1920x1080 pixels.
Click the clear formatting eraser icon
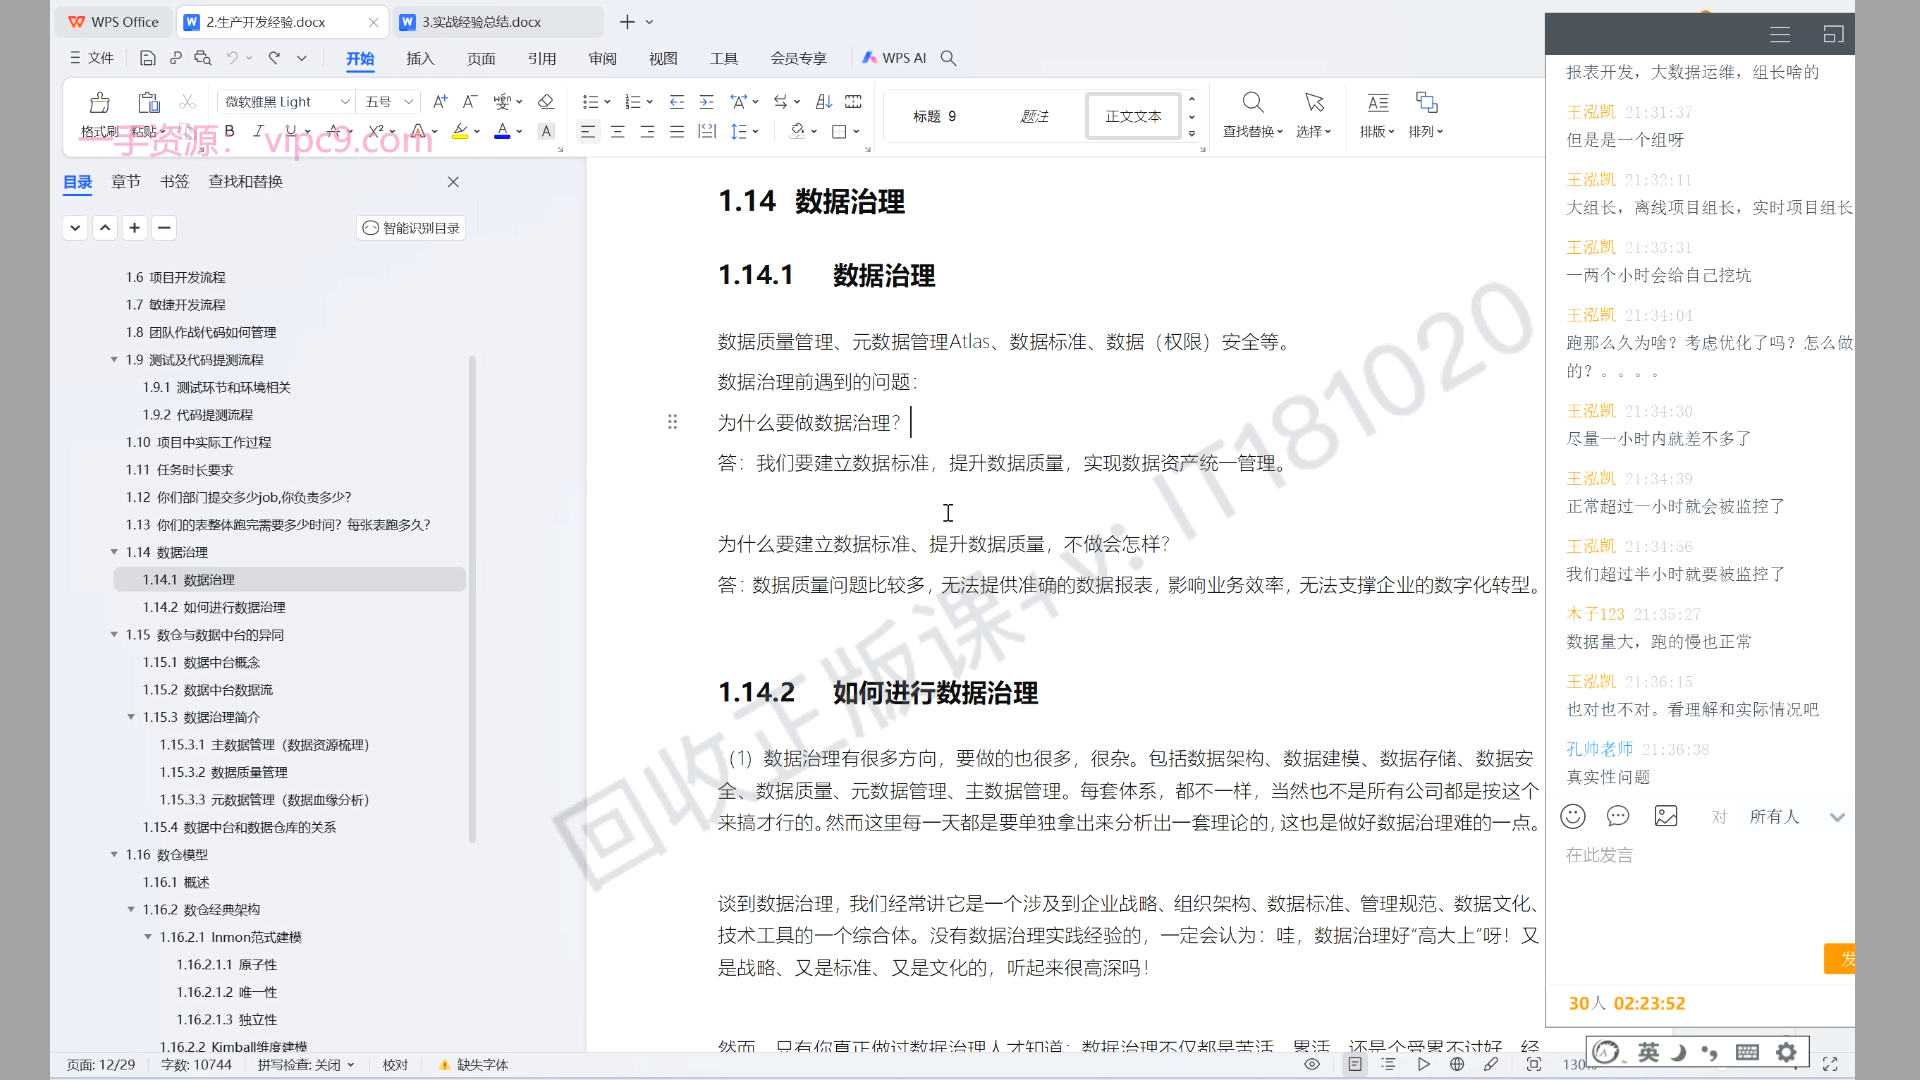pos(546,102)
